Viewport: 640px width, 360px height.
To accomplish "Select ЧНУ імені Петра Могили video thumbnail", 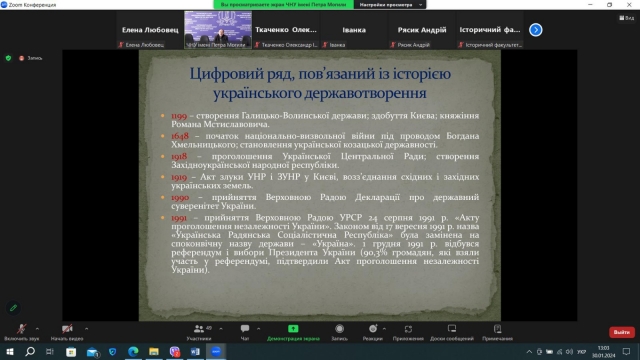I will click(x=218, y=30).
